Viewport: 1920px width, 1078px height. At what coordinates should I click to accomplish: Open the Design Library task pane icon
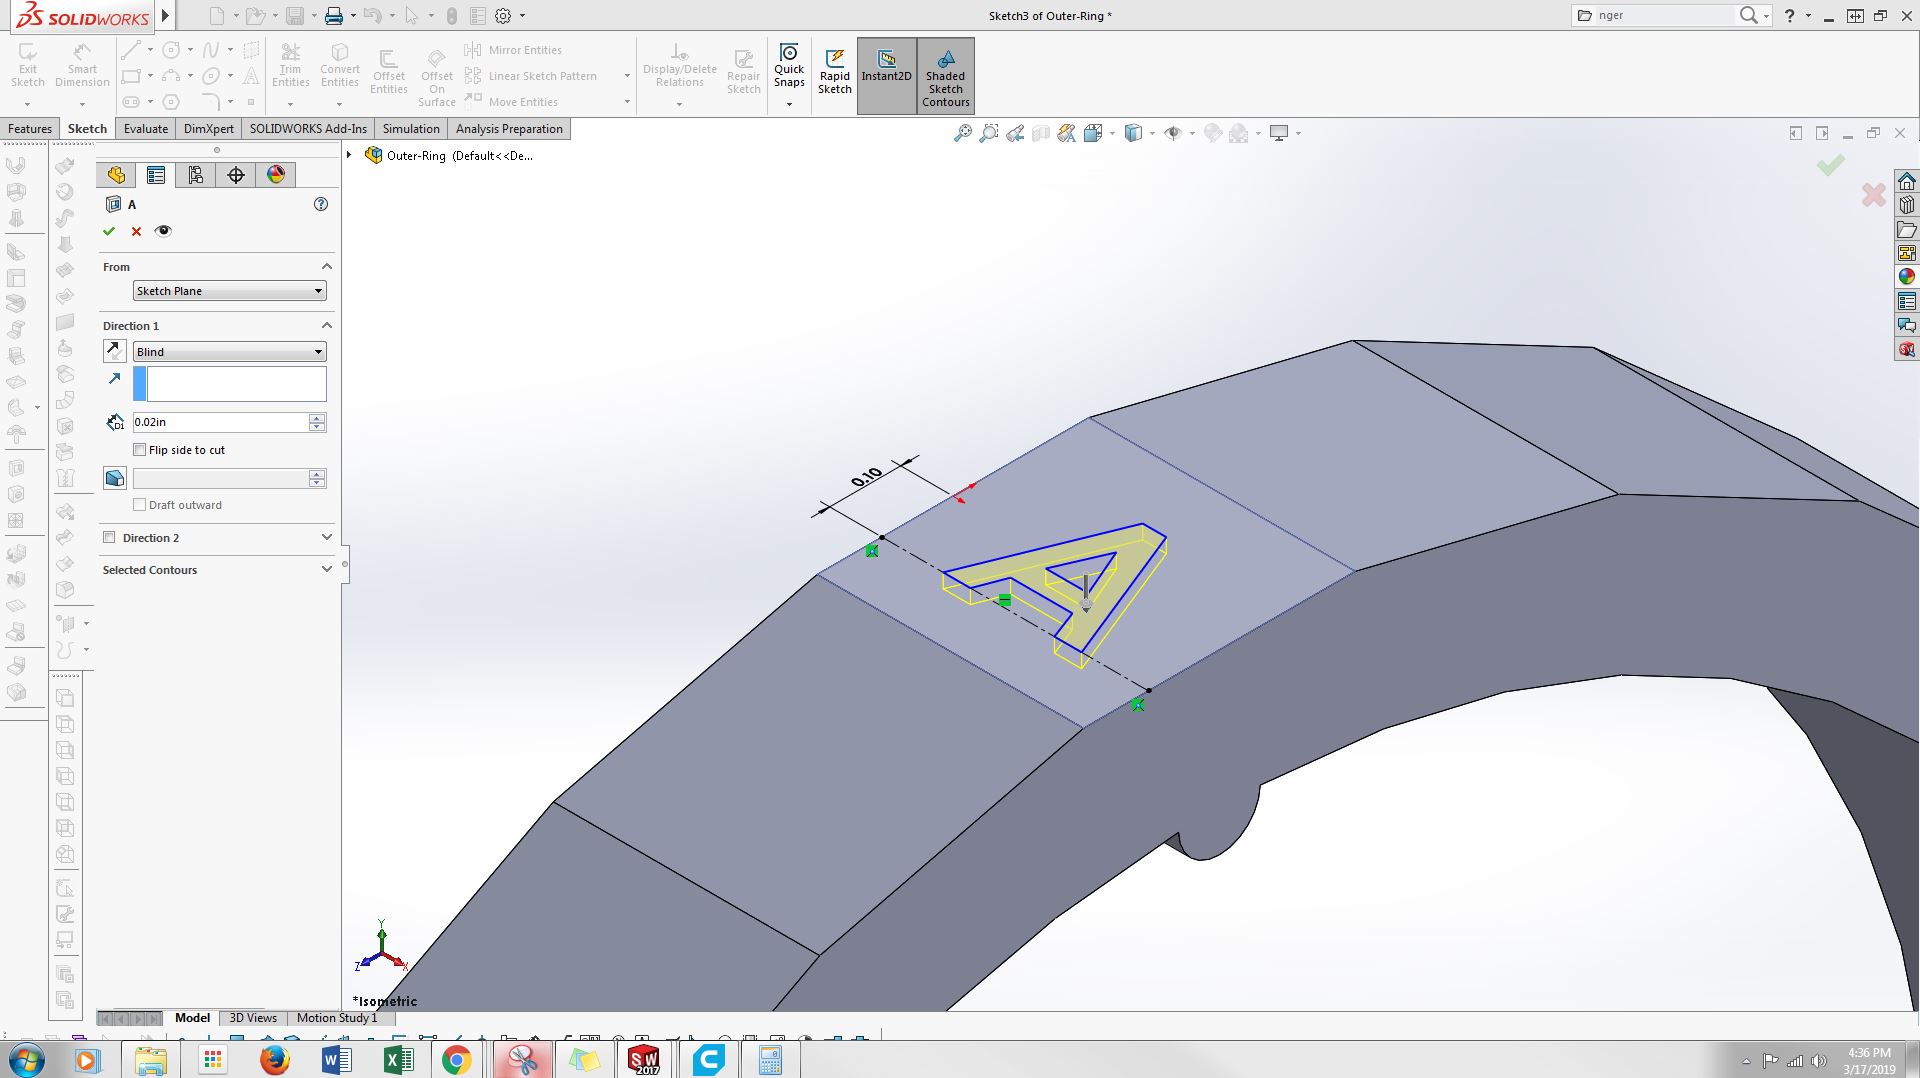1907,205
